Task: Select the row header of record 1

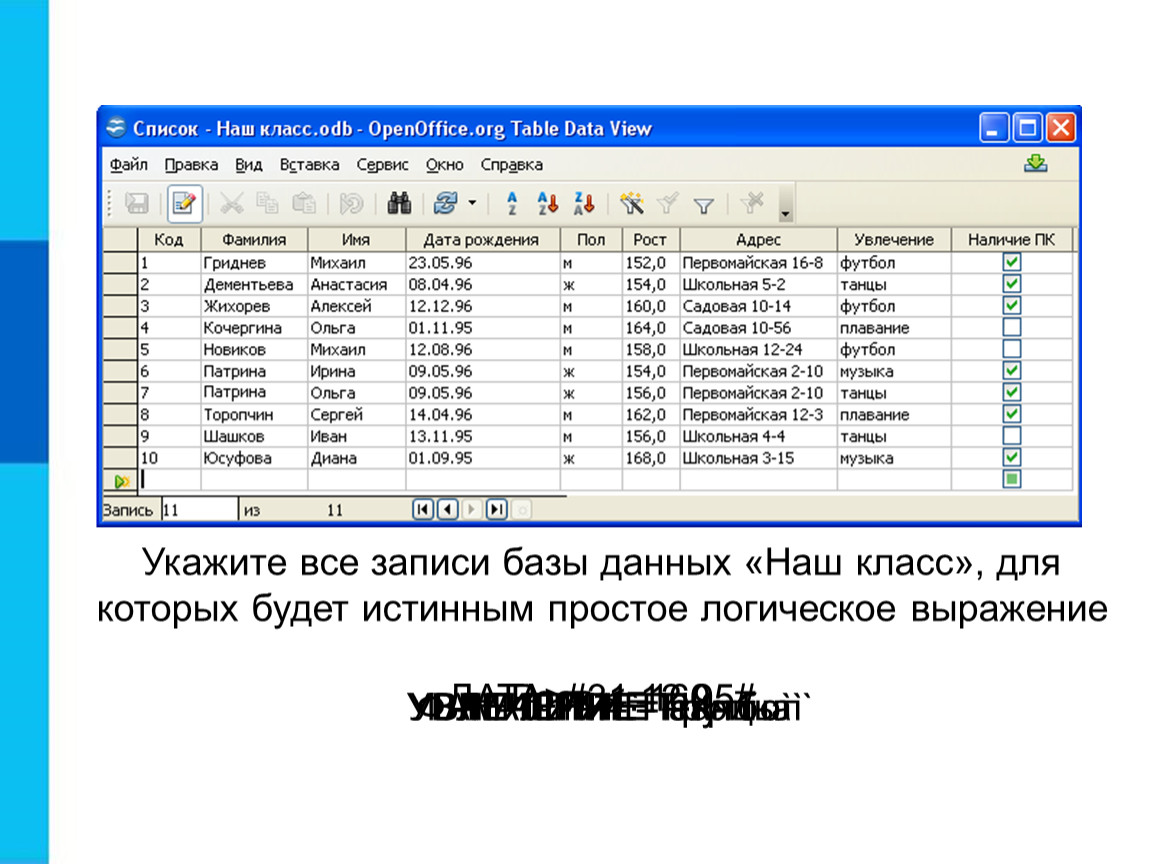Action: (120, 263)
